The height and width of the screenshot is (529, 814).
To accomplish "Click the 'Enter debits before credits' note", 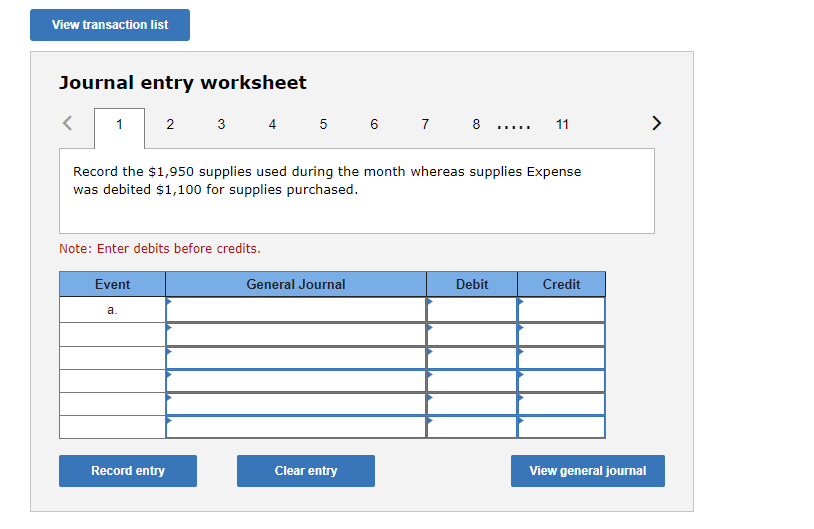I will 160,249.
